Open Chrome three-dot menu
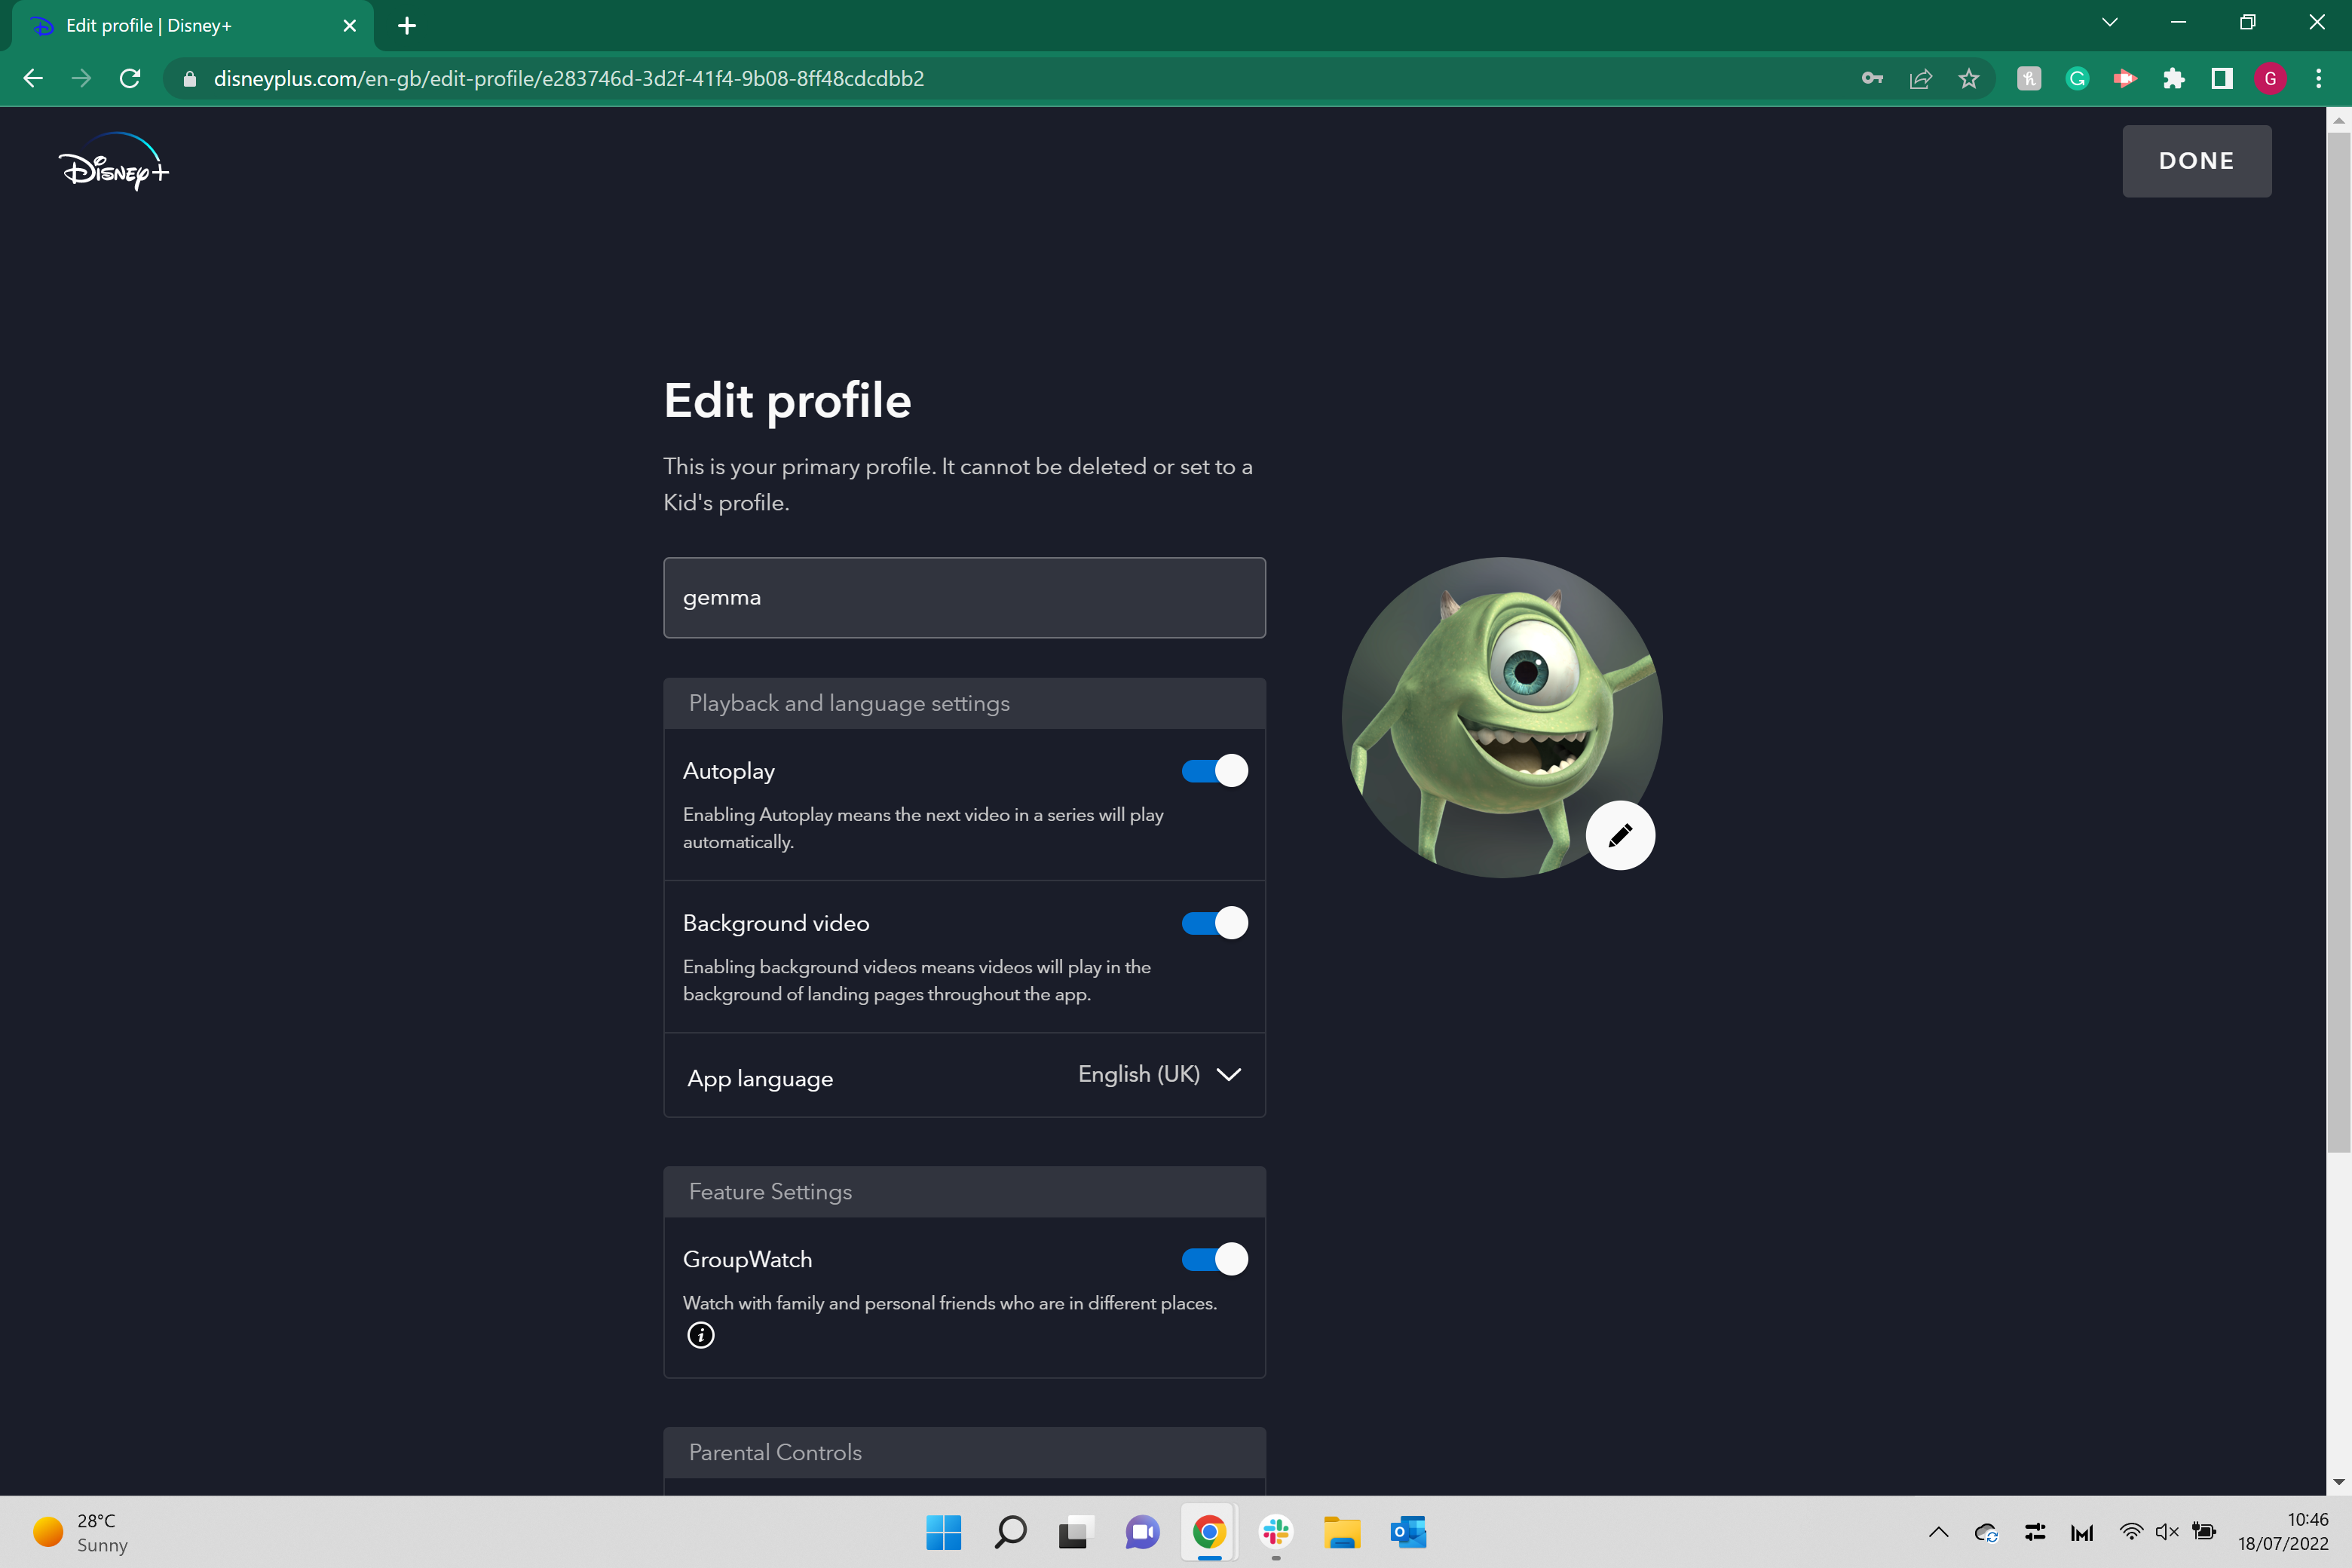This screenshot has width=2352, height=1568. tap(2319, 78)
